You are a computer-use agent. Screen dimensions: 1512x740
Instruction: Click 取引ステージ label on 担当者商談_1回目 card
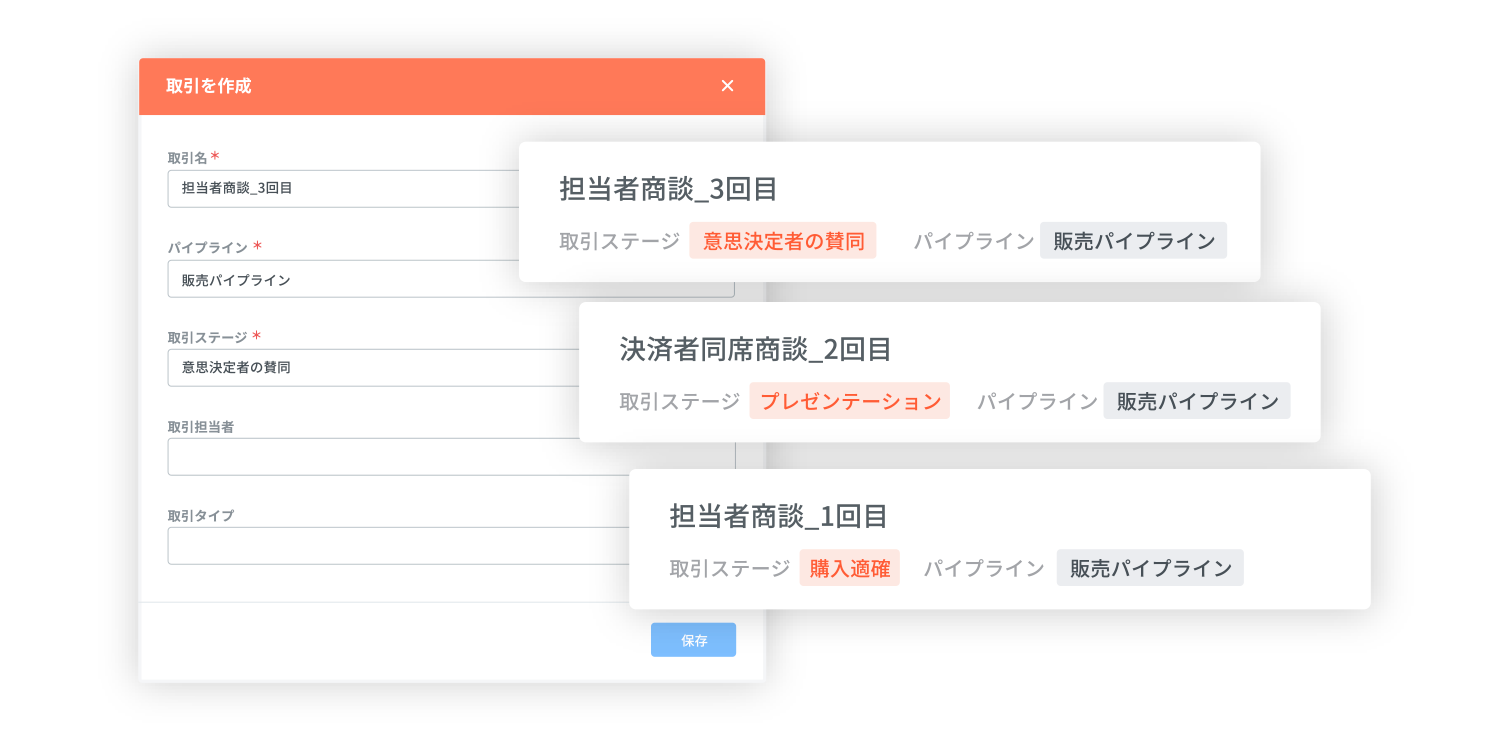pos(730,568)
